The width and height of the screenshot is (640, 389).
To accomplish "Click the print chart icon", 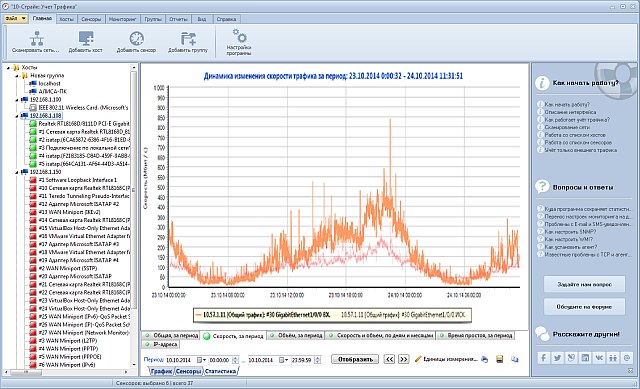I will click(x=484, y=359).
